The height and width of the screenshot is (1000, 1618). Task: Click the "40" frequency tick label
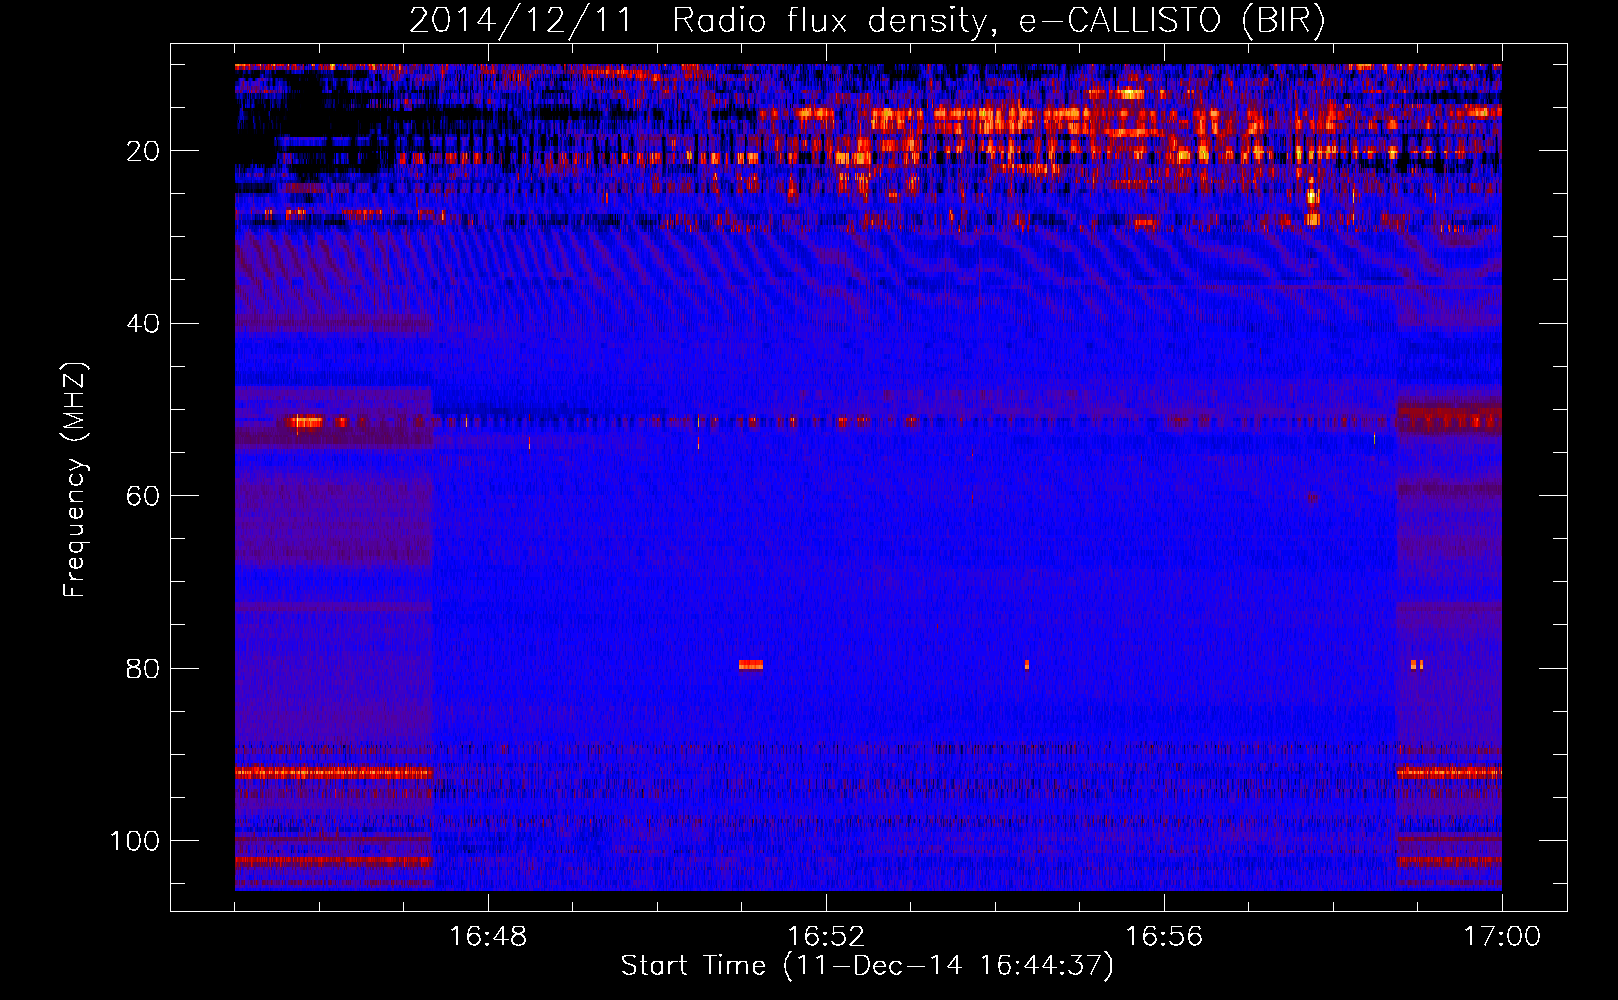coord(144,324)
